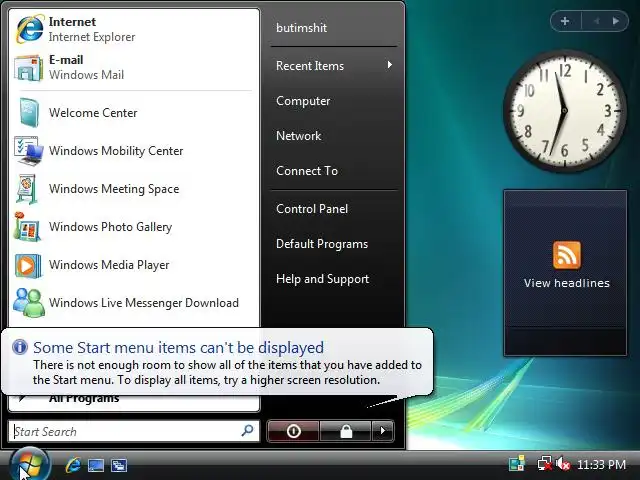Click the network tray icon
Image resolution: width=640 pixels, height=480 pixels.
[x=544, y=464]
